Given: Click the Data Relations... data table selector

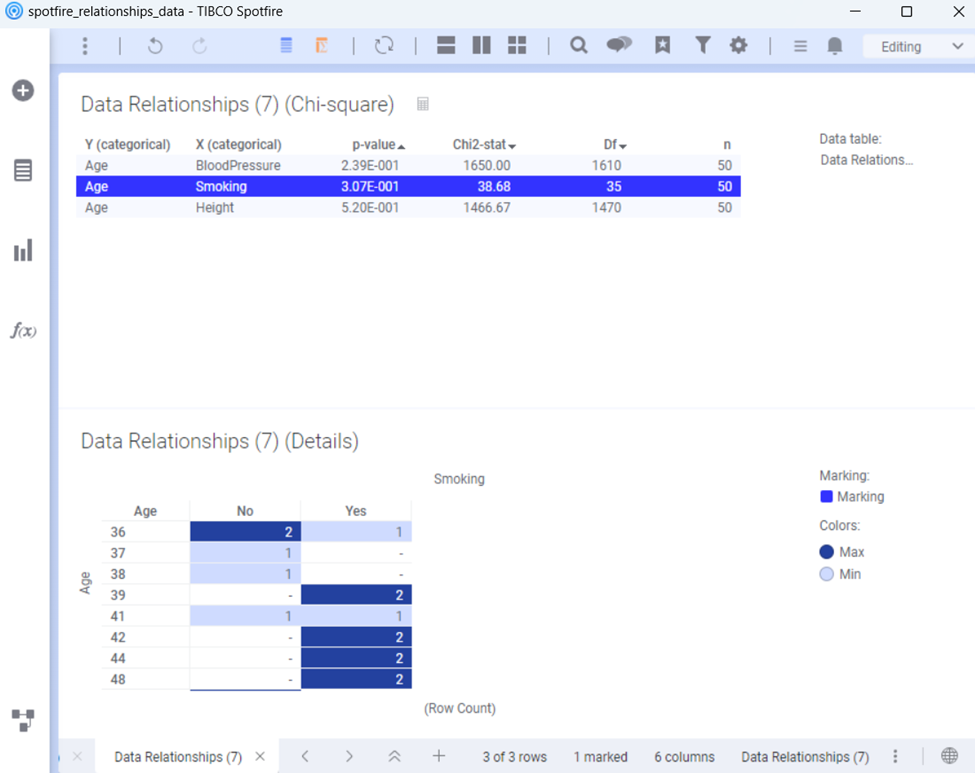Looking at the screenshot, I should [x=866, y=160].
